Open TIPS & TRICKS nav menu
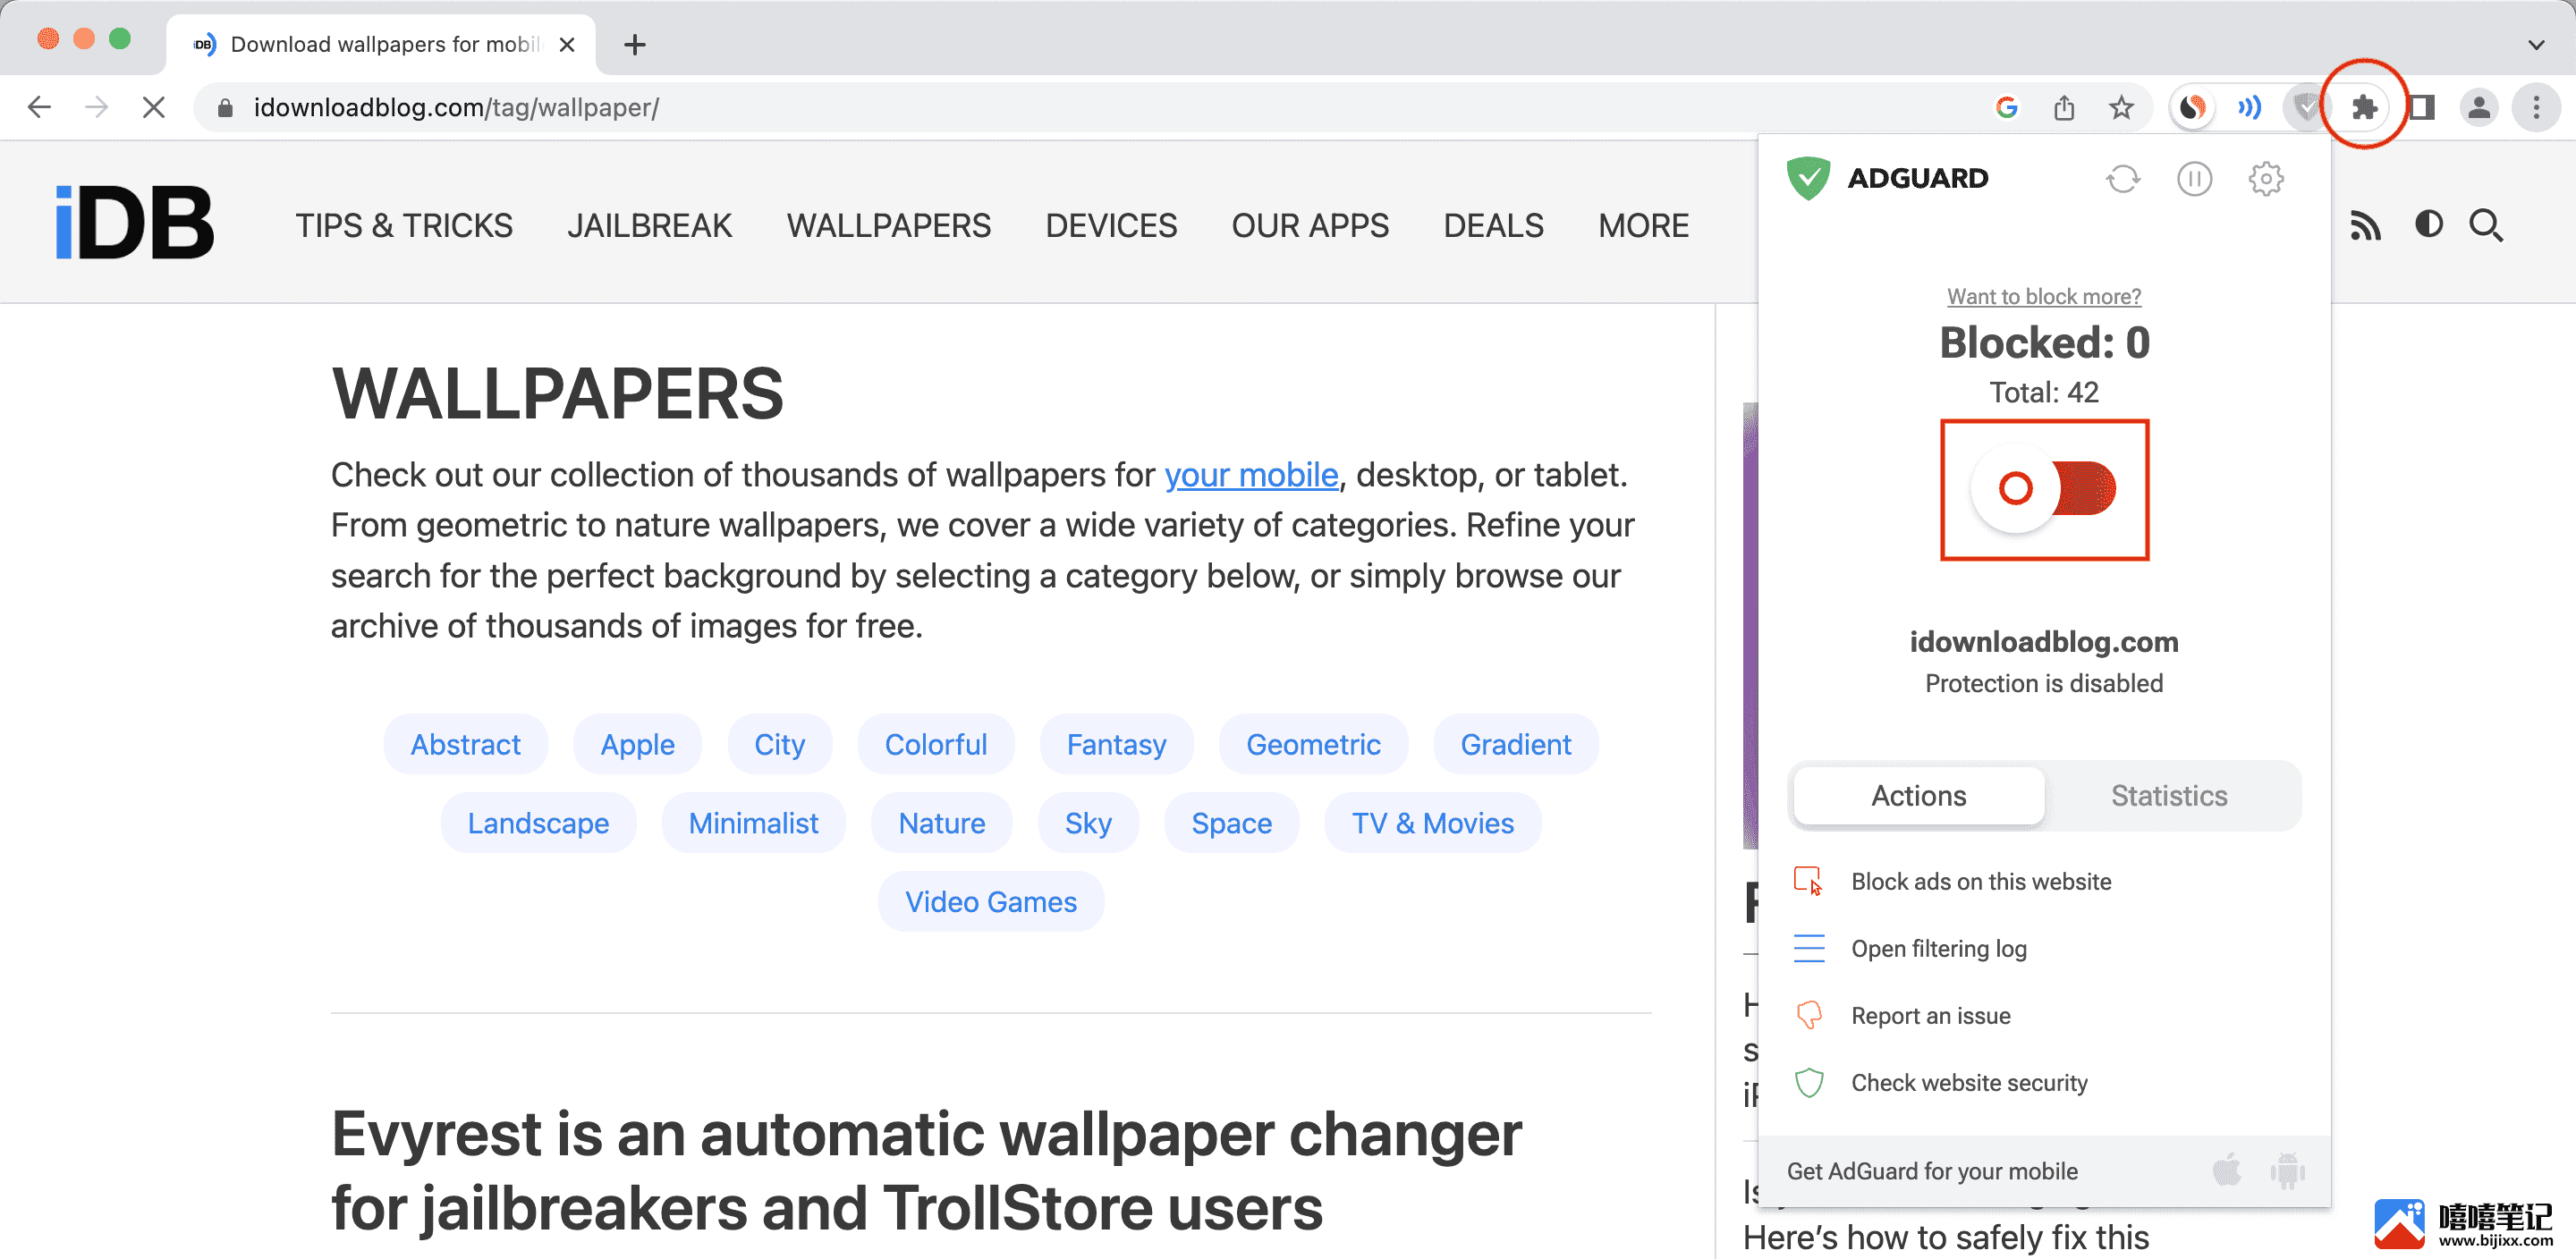Screen dimensions: 2576x1259 pos(404,226)
